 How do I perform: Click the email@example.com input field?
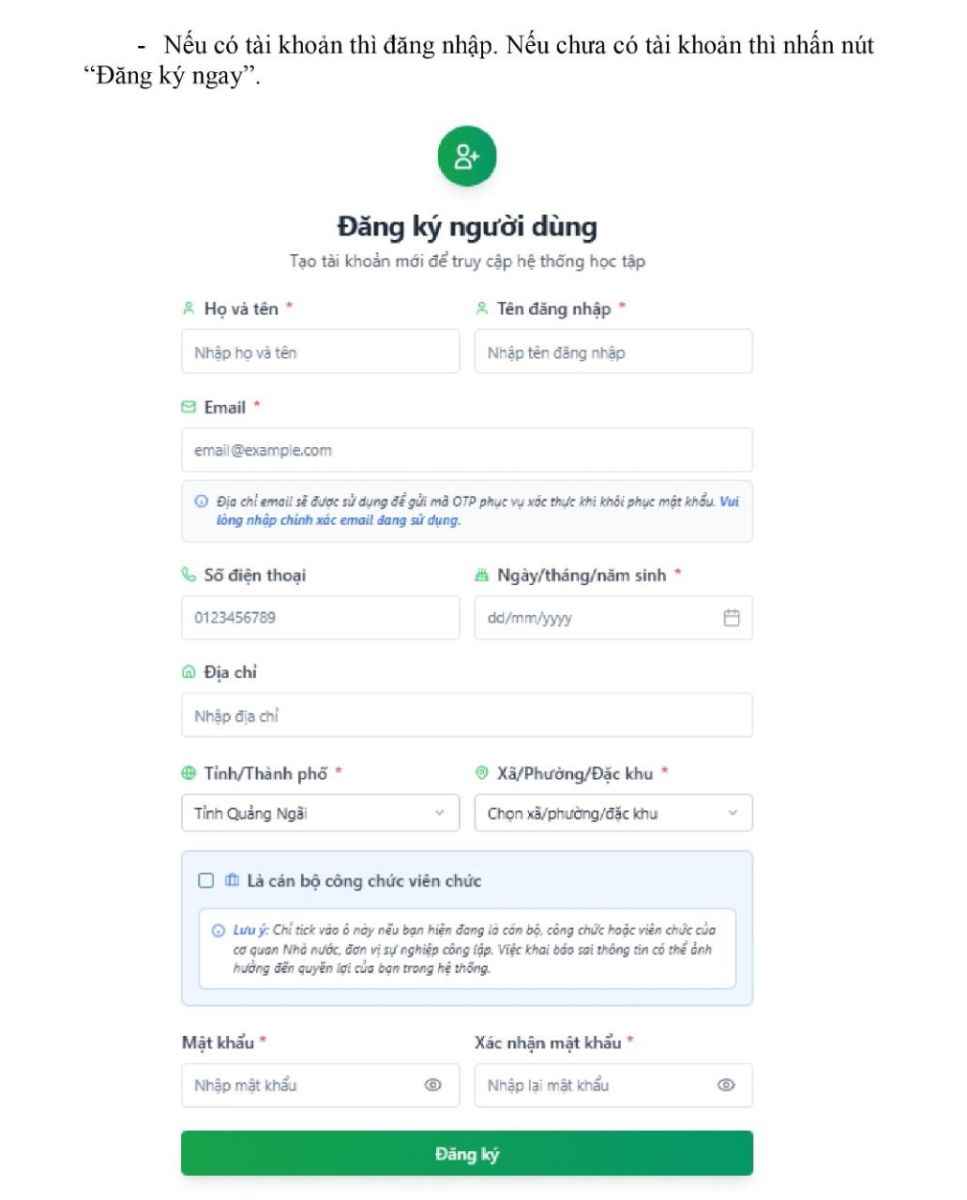pyautogui.click(x=466, y=450)
